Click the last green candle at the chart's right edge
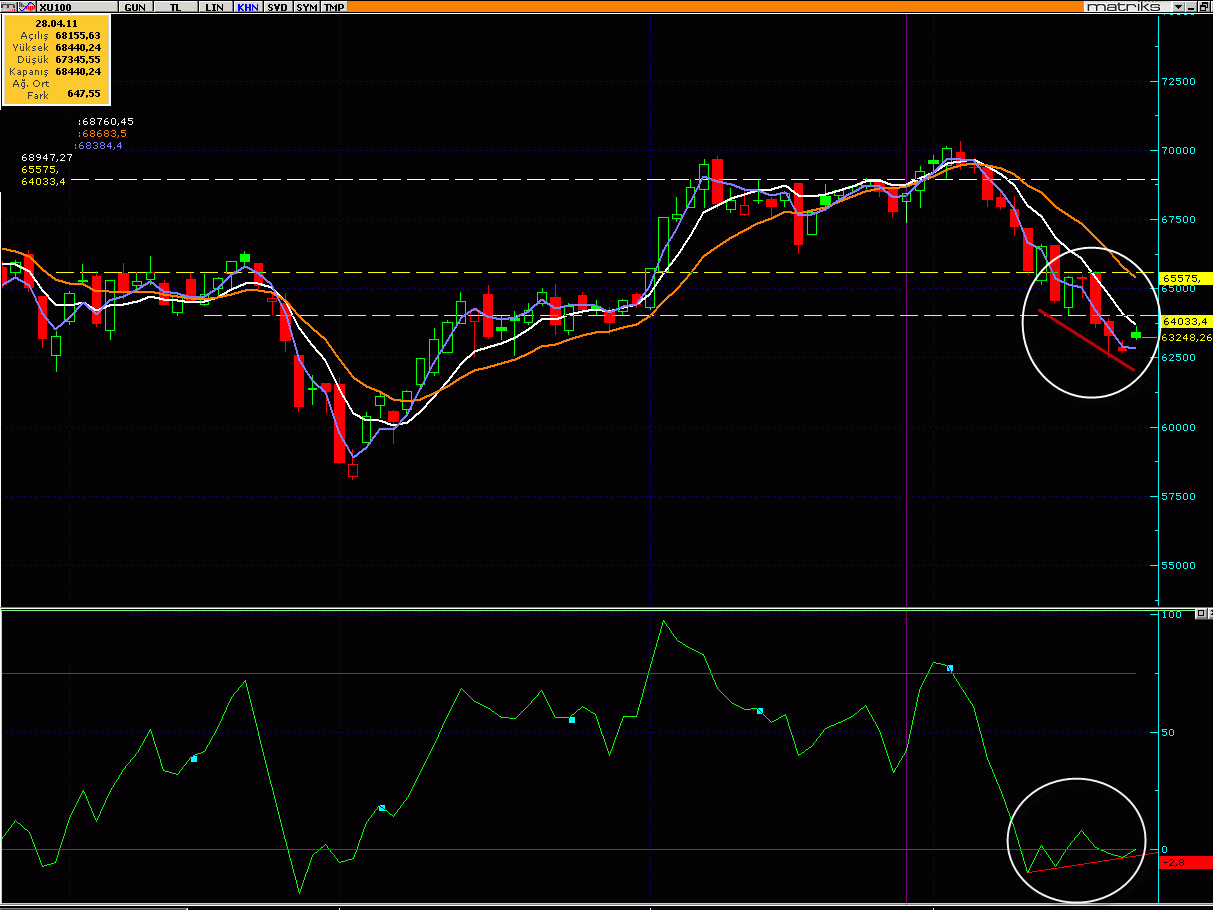Image resolution: width=1213 pixels, height=910 pixels. point(1136,335)
